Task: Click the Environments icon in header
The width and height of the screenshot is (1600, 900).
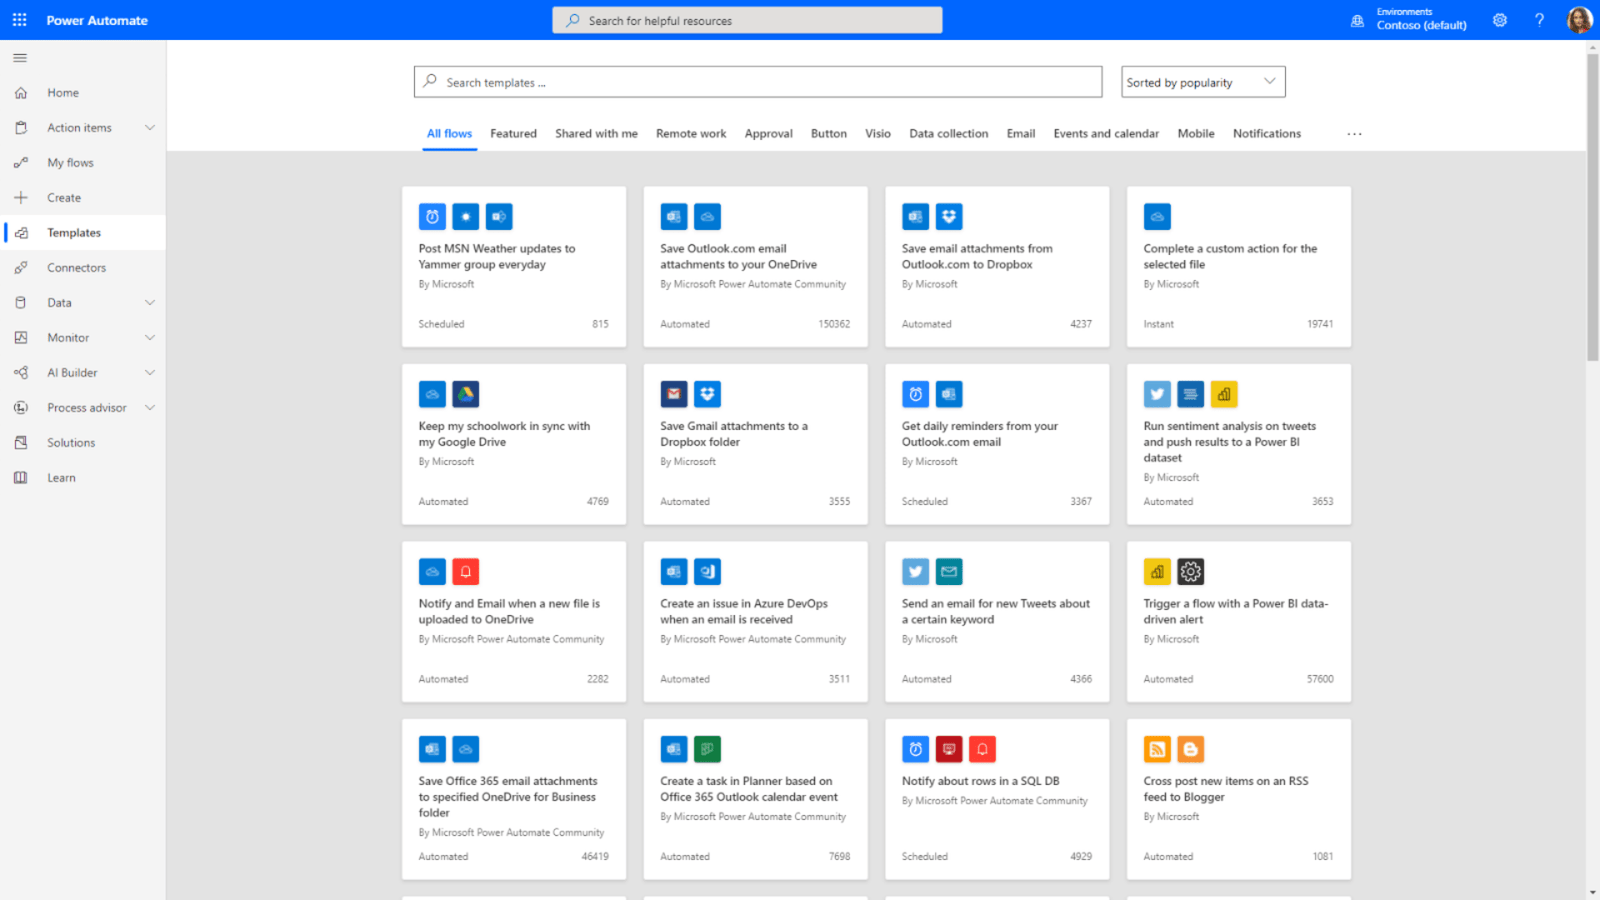Action: pyautogui.click(x=1357, y=20)
